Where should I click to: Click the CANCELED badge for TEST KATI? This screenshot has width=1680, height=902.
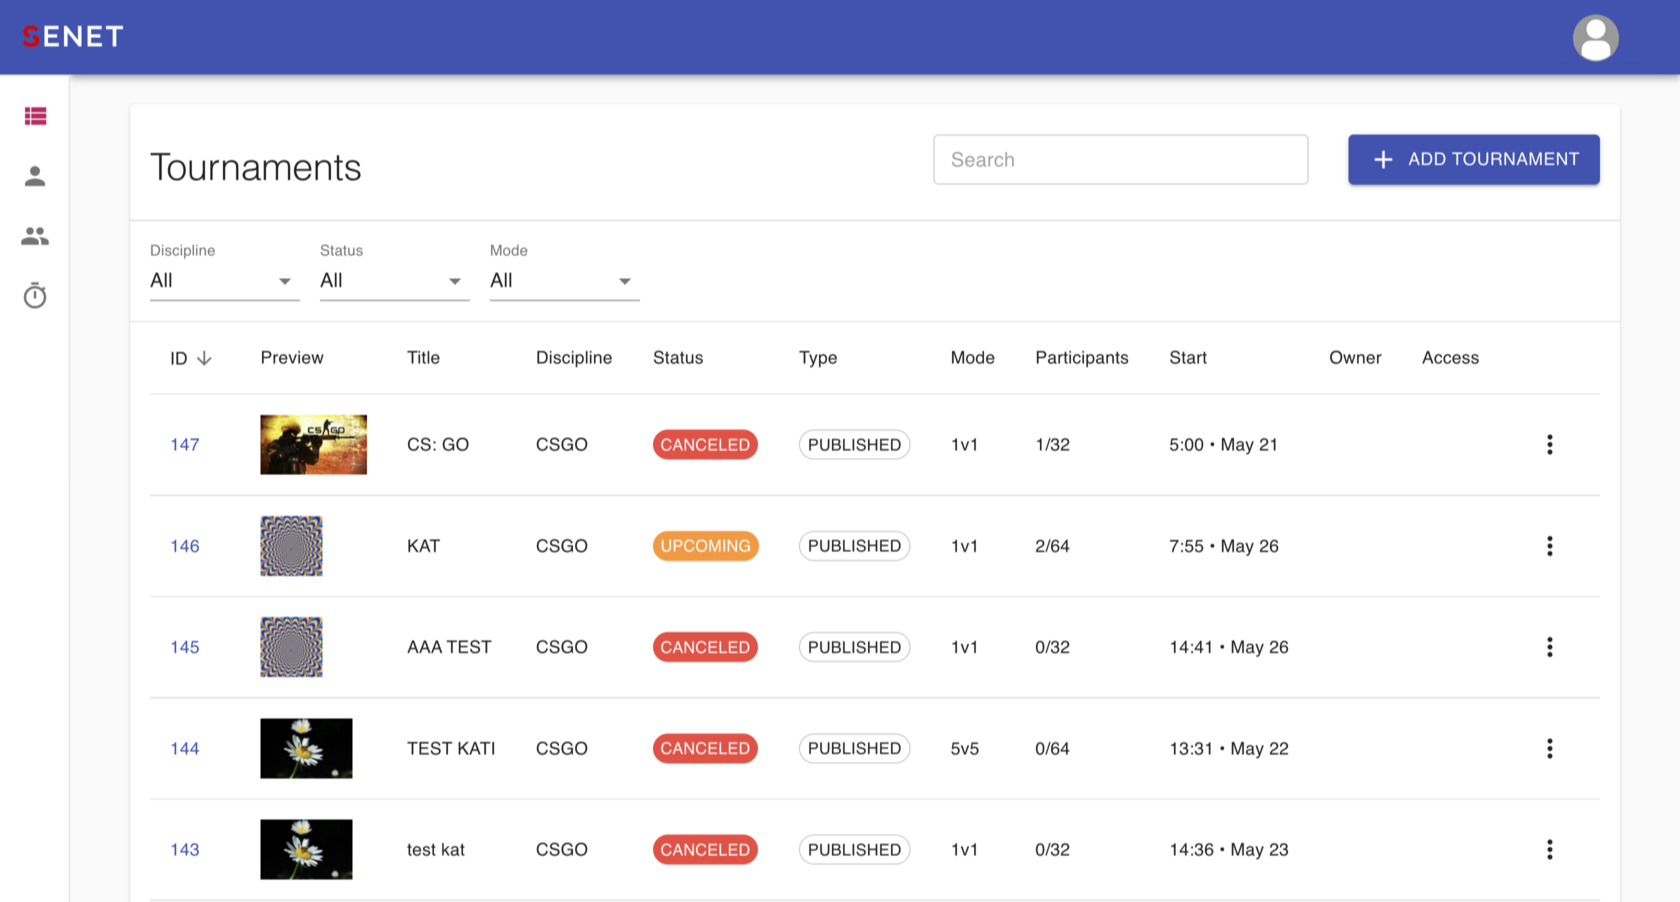pos(705,748)
